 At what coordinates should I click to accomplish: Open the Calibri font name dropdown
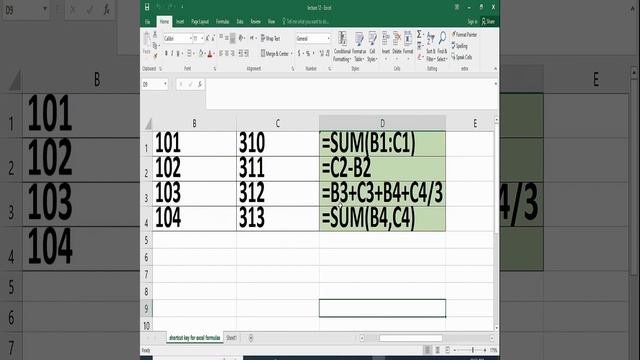191,38
